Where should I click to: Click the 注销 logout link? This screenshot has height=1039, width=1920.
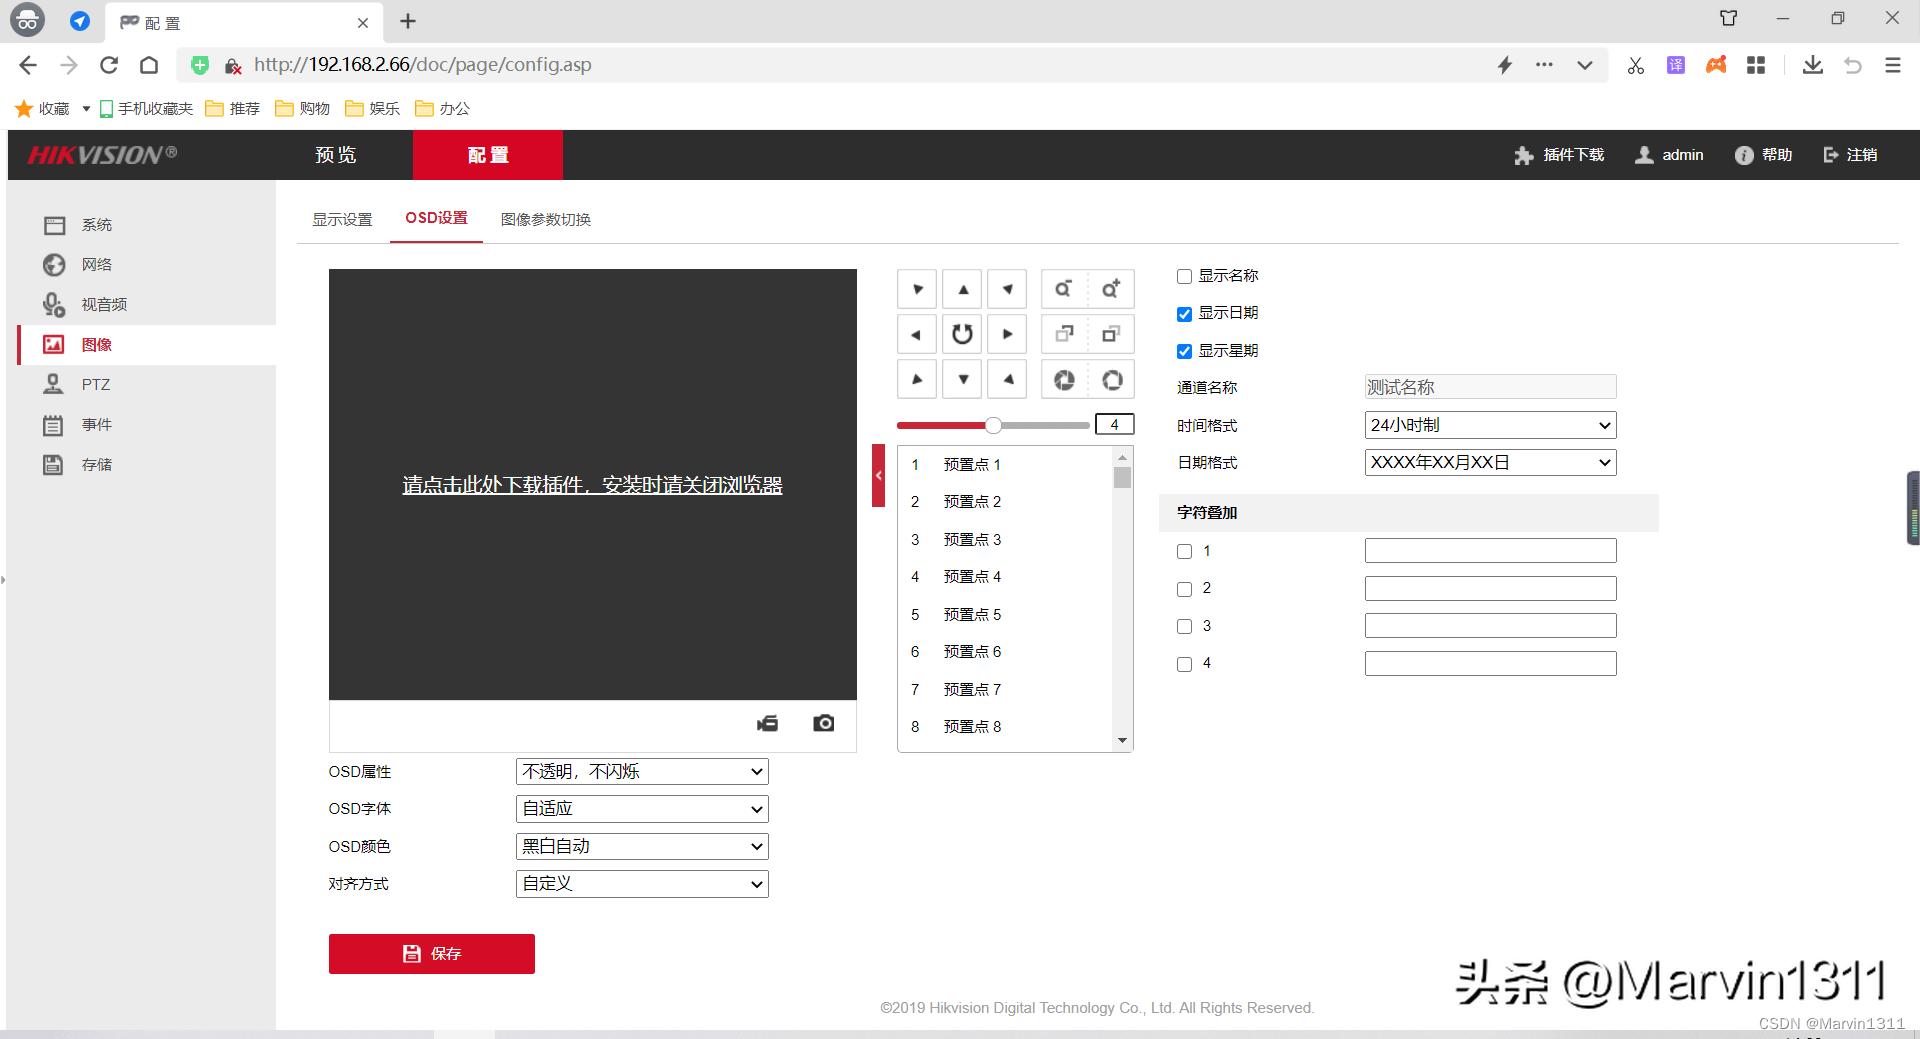[1849, 154]
